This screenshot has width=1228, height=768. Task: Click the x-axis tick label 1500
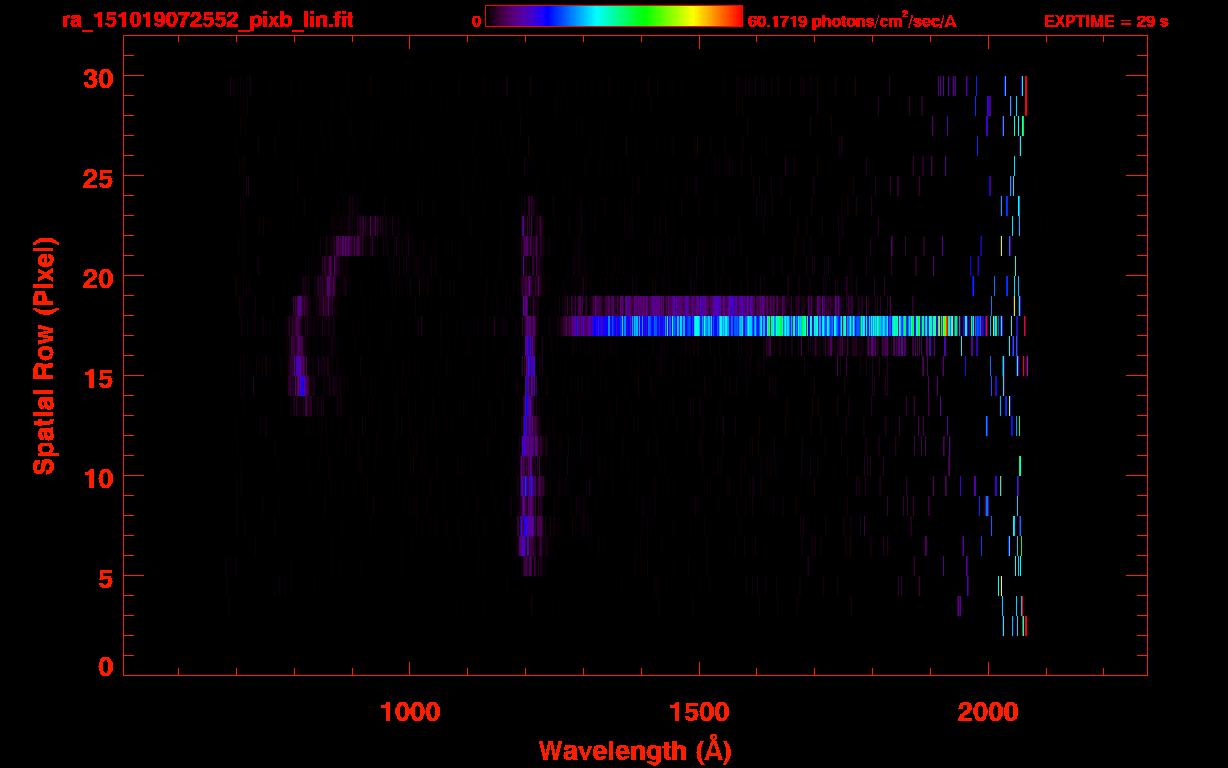coord(699,712)
